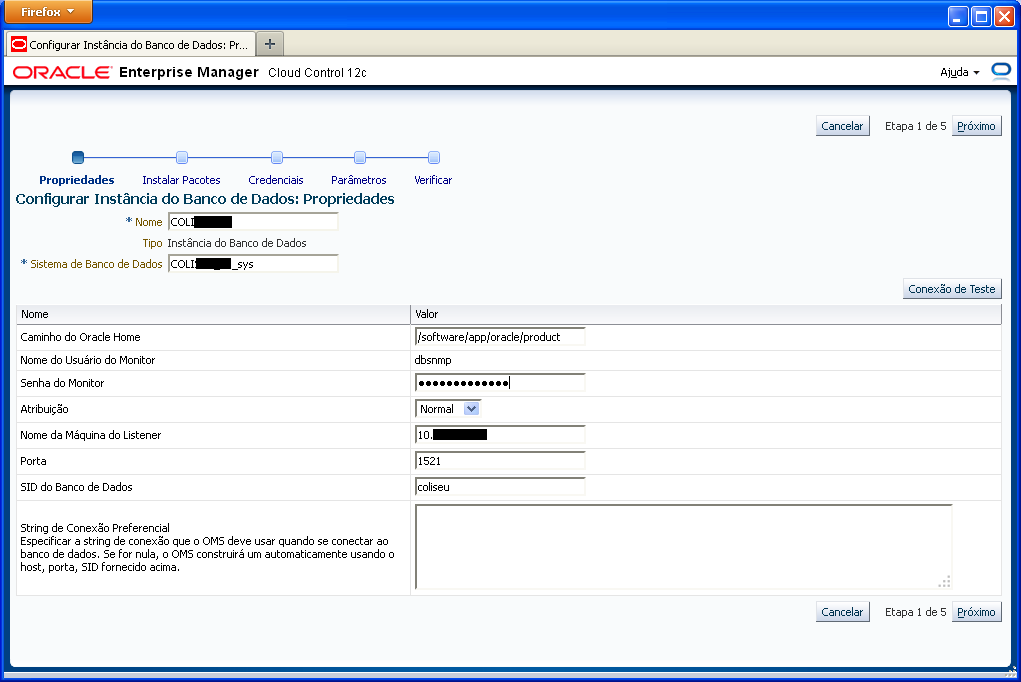1021x682 pixels.
Task: Click the Nome da Máquina do Listener label
Action: pyautogui.click(x=91, y=434)
